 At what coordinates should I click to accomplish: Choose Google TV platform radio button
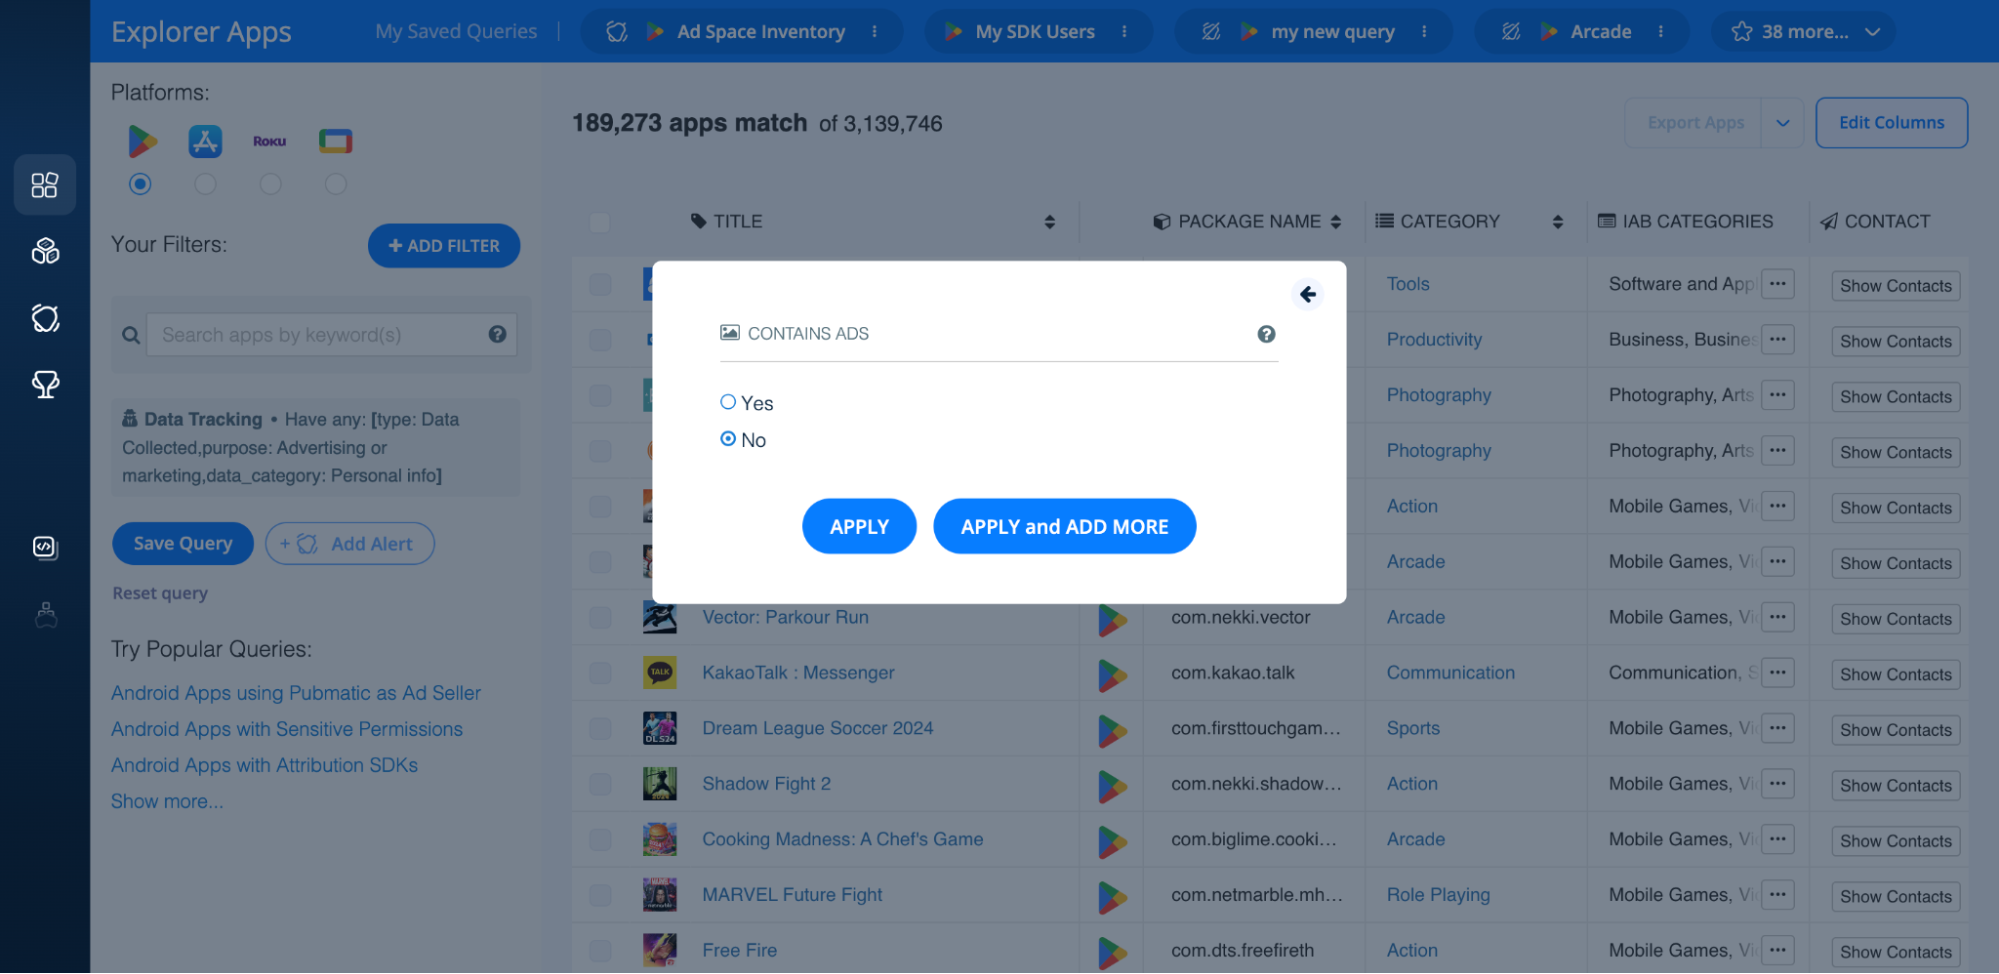point(336,184)
